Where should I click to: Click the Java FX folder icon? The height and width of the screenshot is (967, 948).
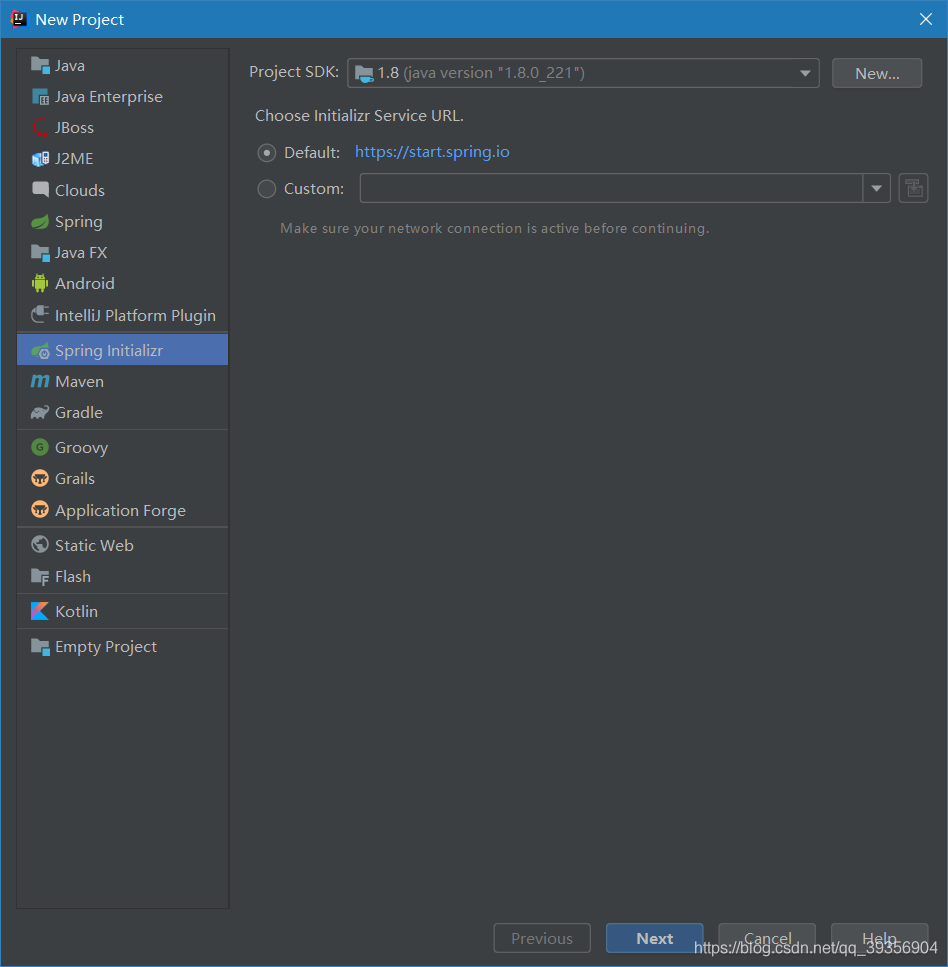pos(40,252)
